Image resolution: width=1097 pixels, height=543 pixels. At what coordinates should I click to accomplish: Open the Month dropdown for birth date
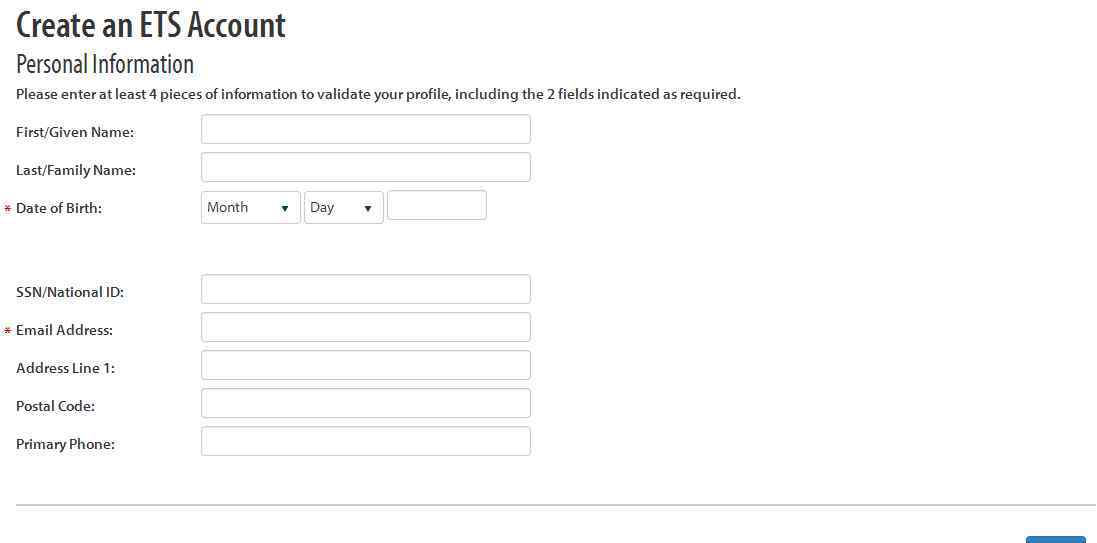click(x=250, y=208)
